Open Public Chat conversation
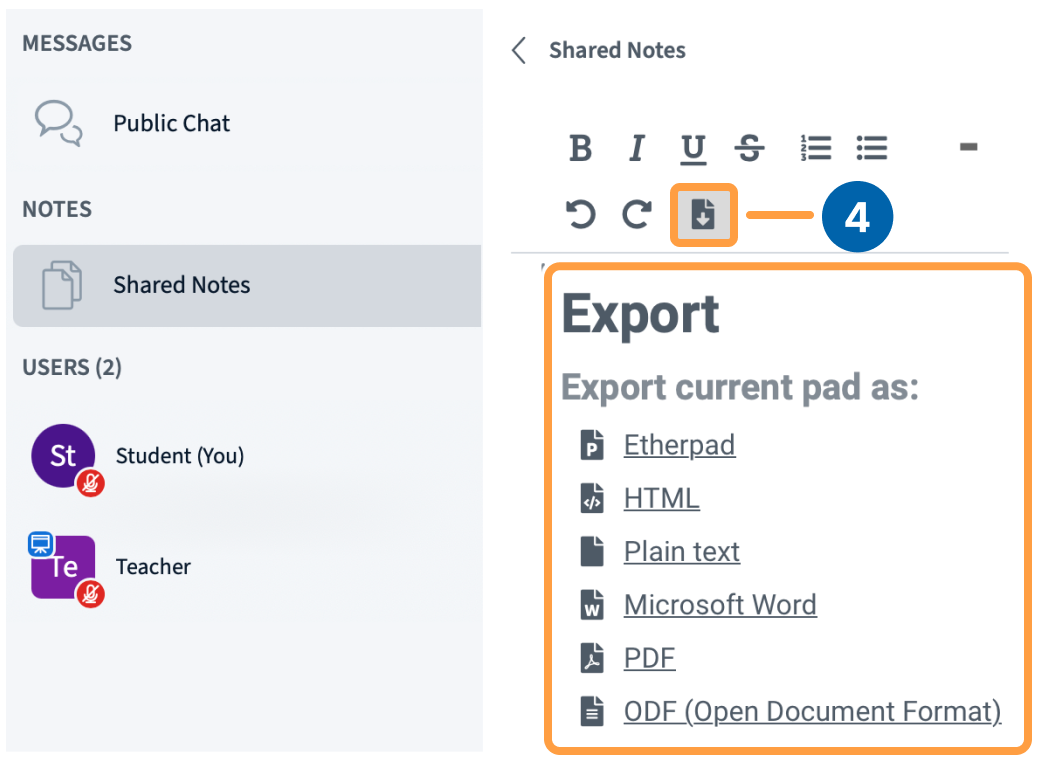The height and width of the screenshot is (764, 1040). click(x=247, y=123)
